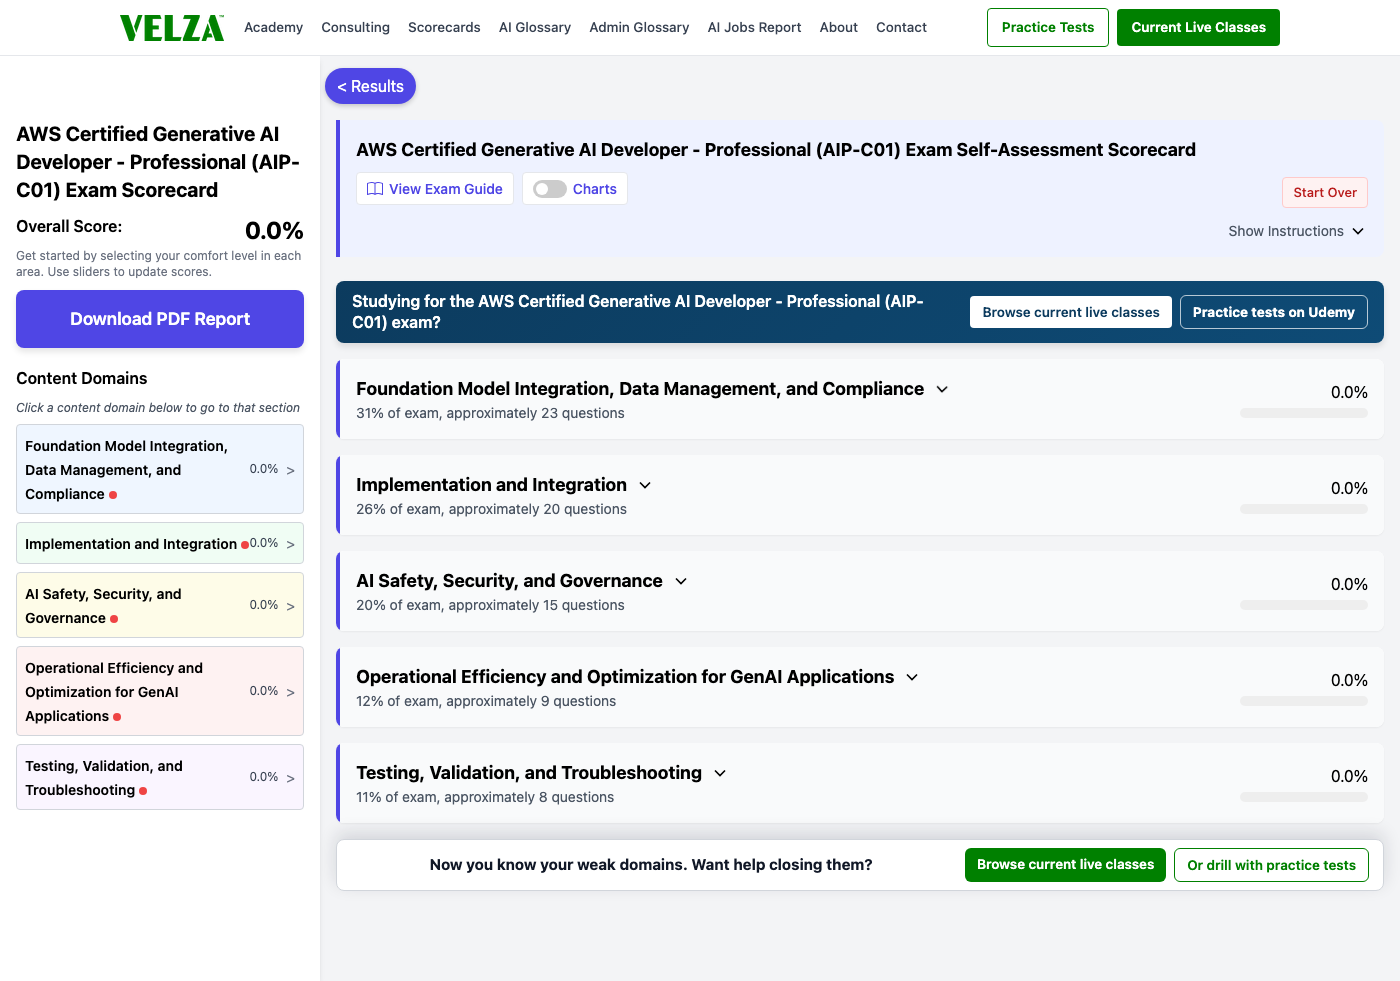Open sidebar arrow for Foundation Model Integration domain
Image resolution: width=1400 pixels, height=981 pixels.
[x=291, y=470]
